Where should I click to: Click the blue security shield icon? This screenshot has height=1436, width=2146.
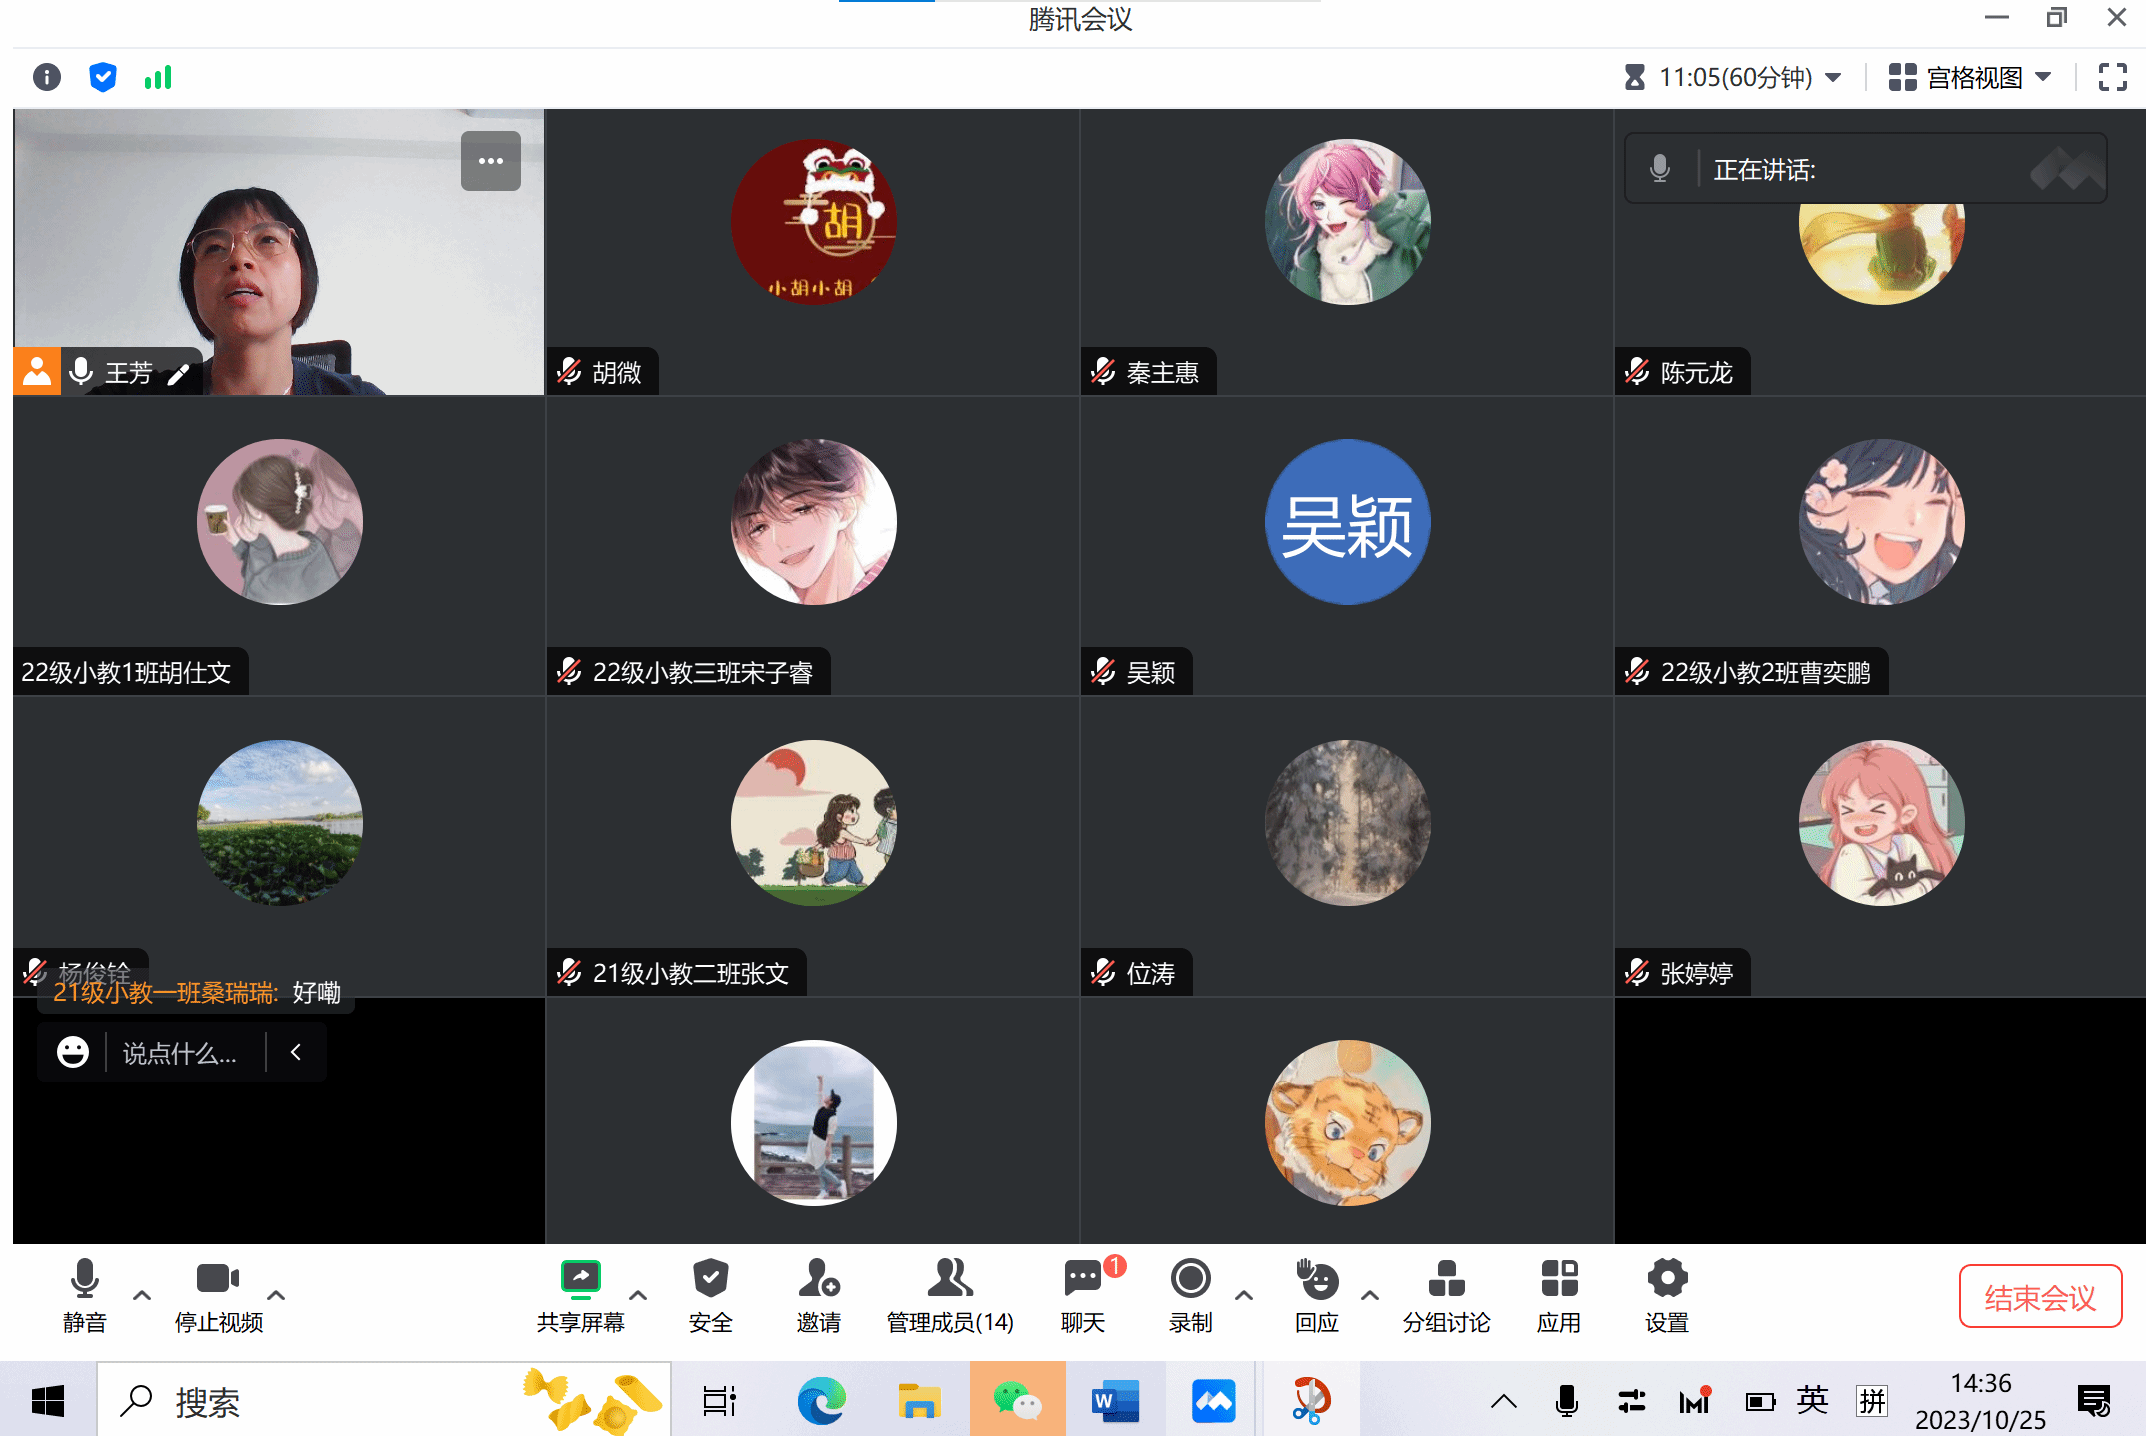coord(102,77)
